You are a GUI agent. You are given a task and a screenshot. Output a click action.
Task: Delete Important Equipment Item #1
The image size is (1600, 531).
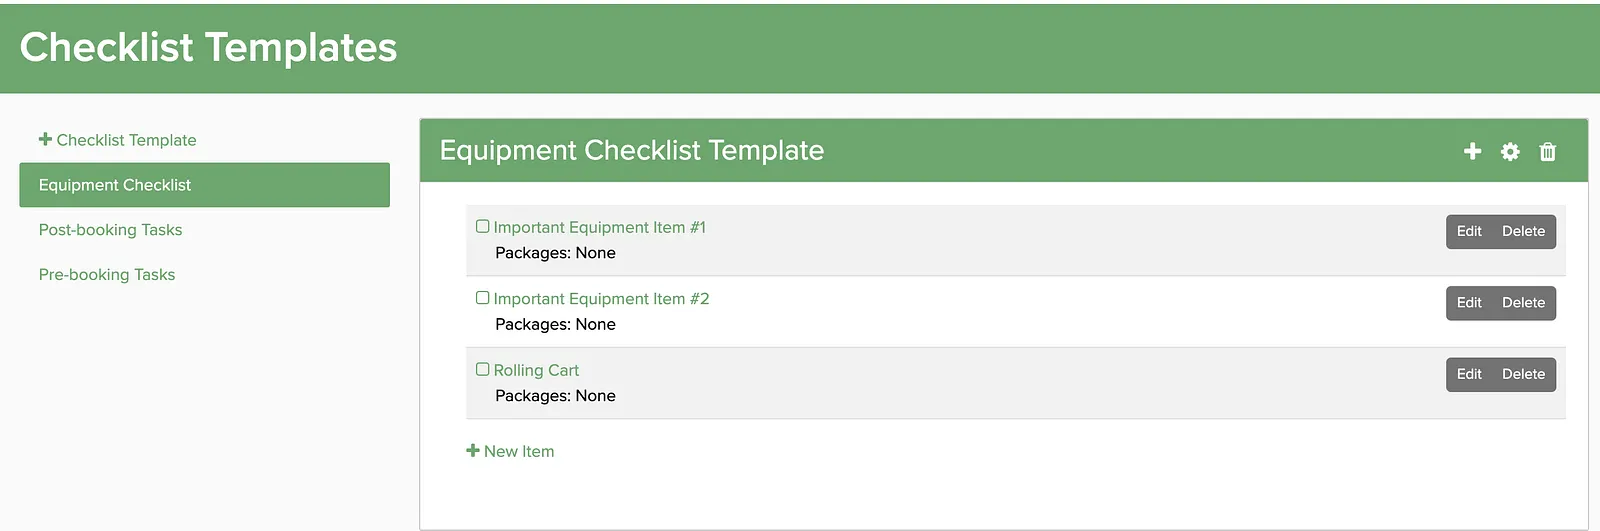1523,231
